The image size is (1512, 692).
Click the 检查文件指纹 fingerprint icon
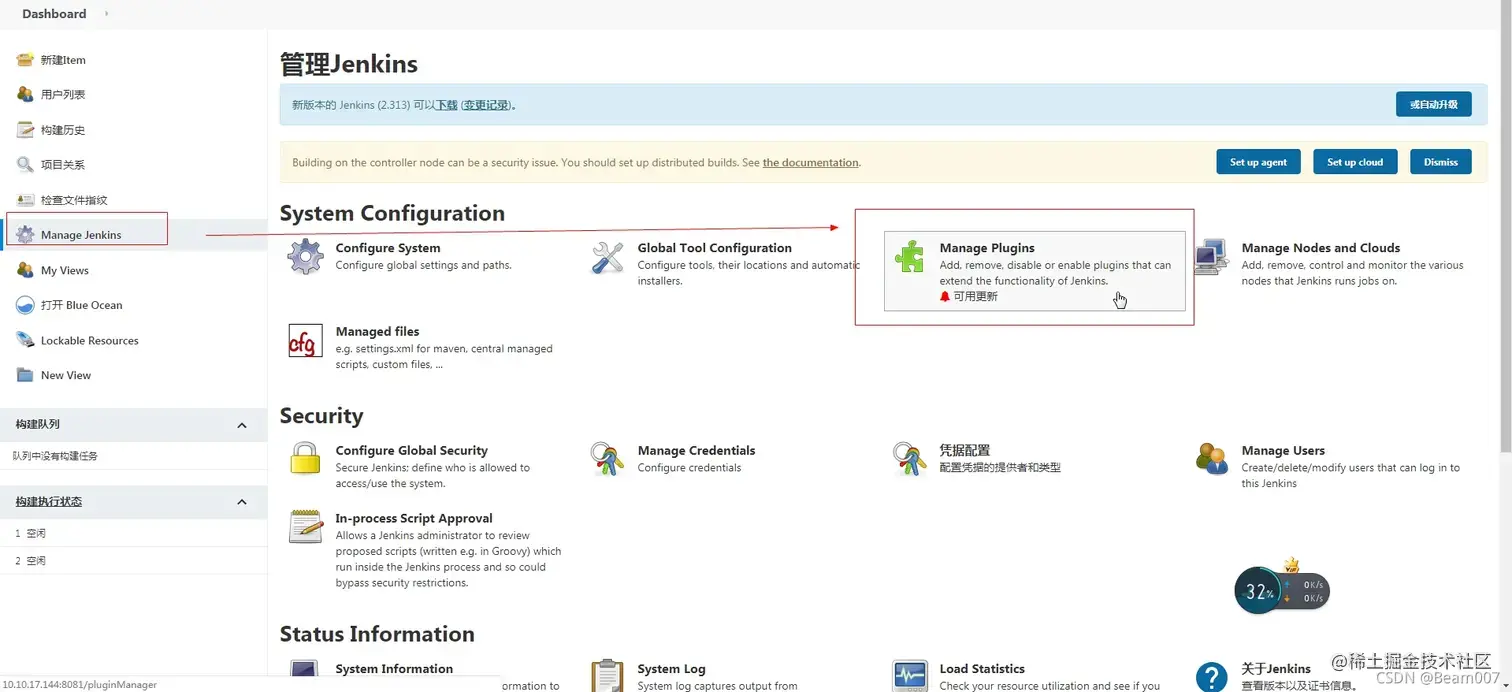coord(25,199)
